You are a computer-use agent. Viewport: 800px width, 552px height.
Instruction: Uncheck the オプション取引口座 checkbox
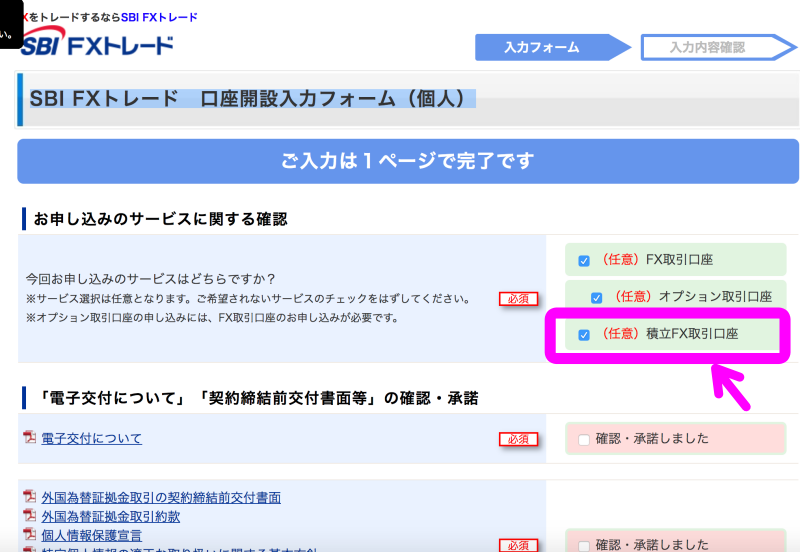click(596, 297)
